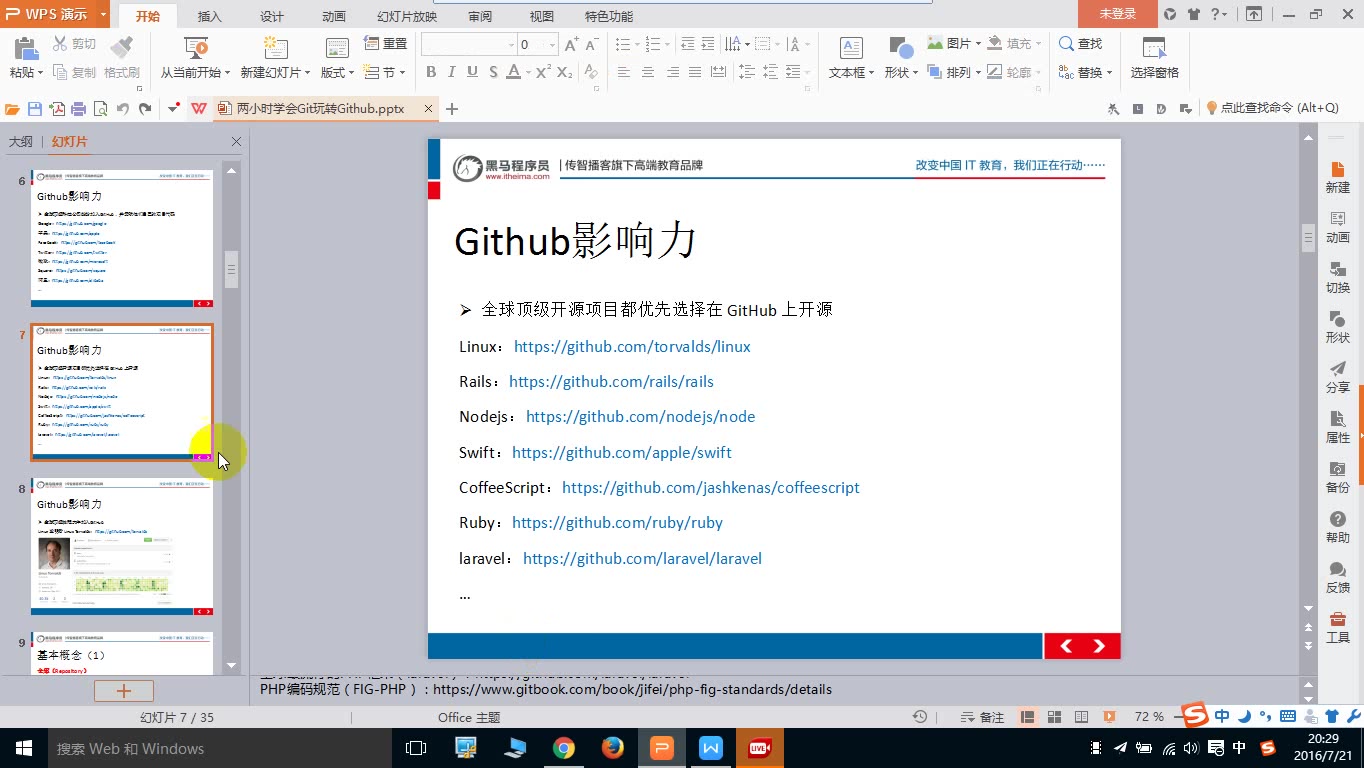Open the Design (设计) tab
The height and width of the screenshot is (768, 1364).
[271, 16]
